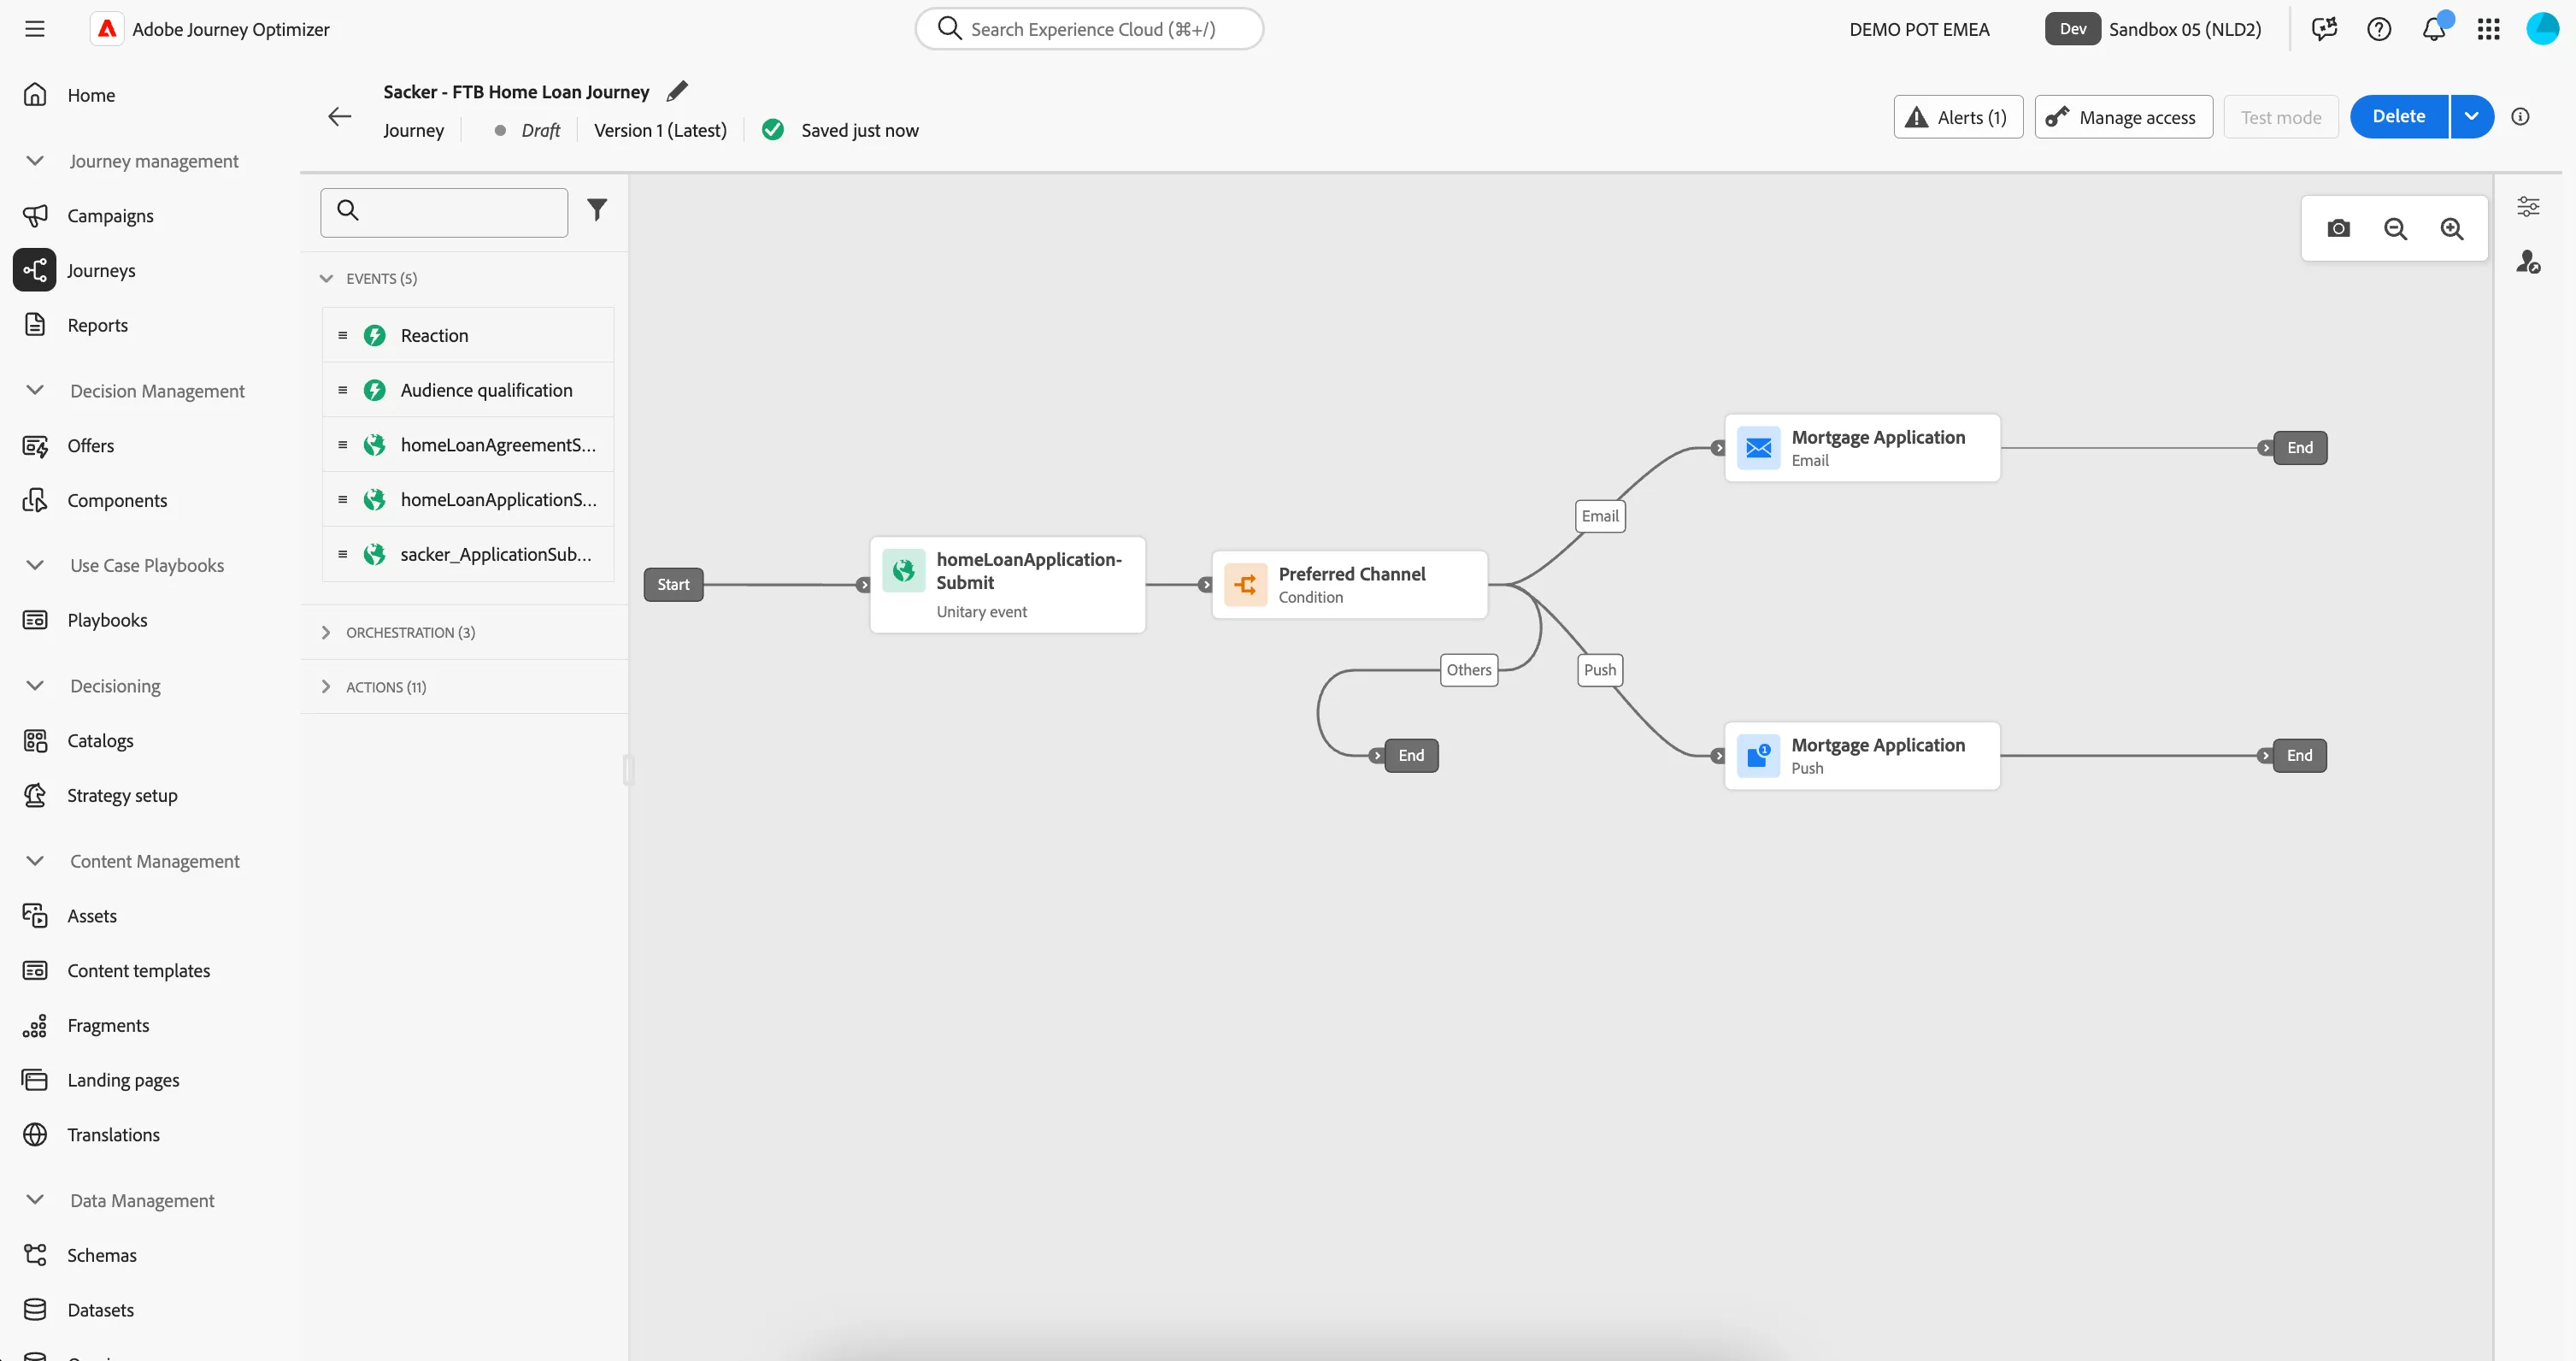Go back using the left arrow
This screenshot has height=1361, width=2576.
[x=340, y=117]
